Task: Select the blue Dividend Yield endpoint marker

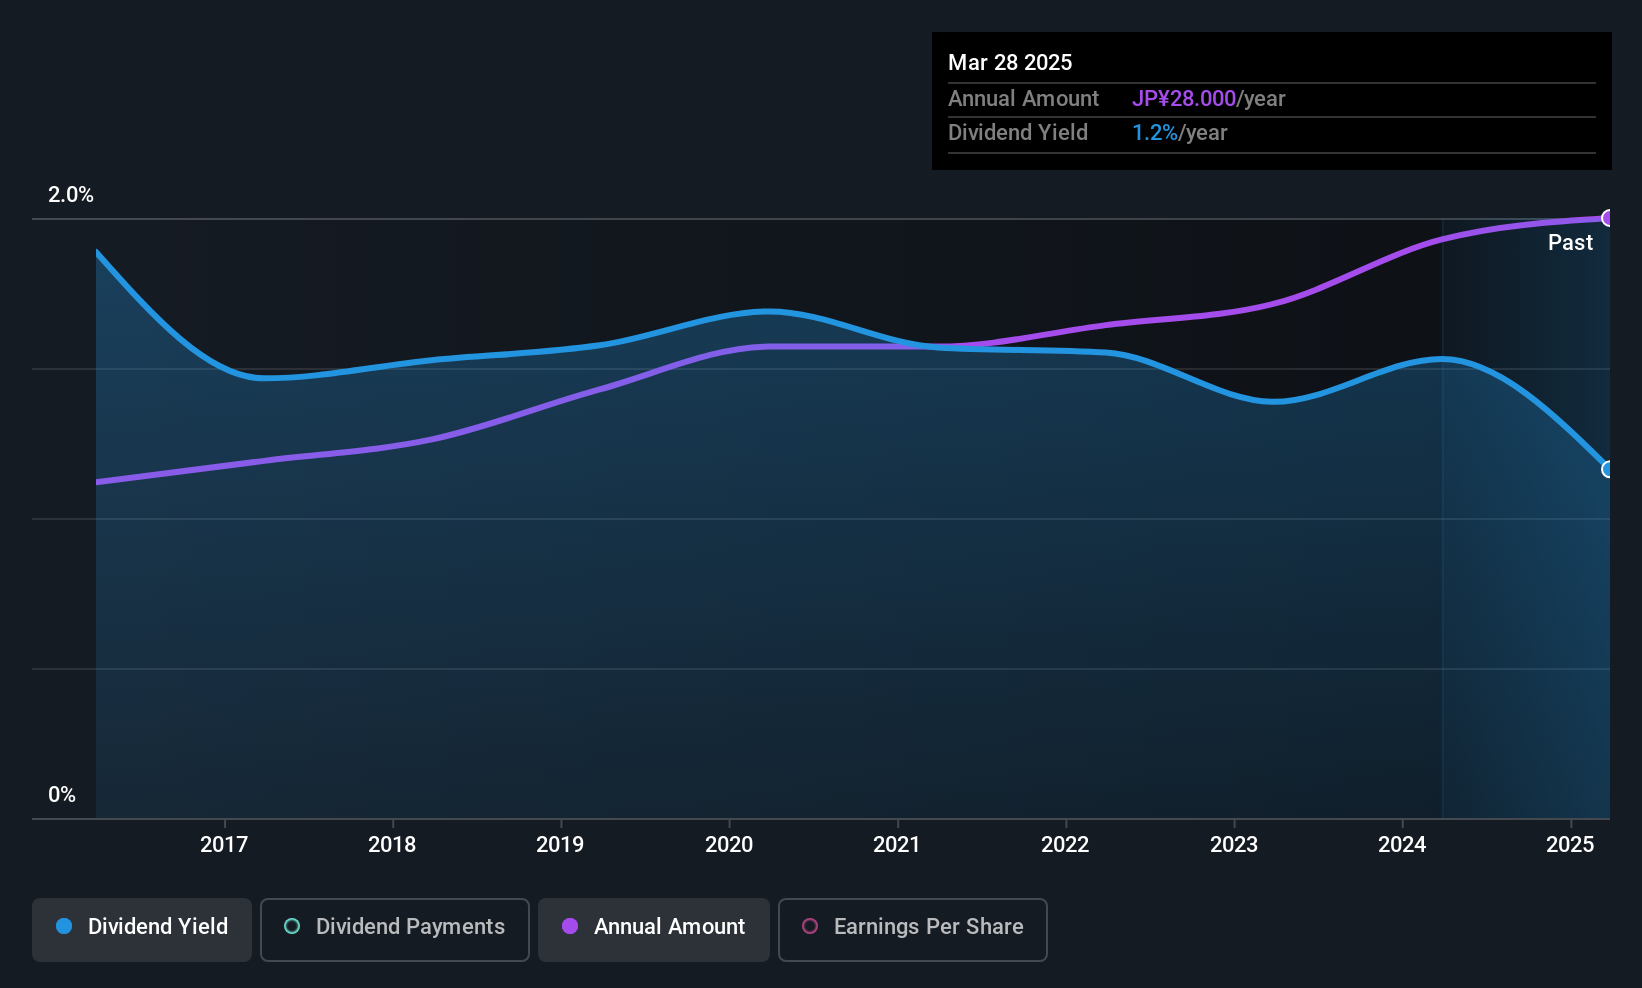Action: (1608, 469)
